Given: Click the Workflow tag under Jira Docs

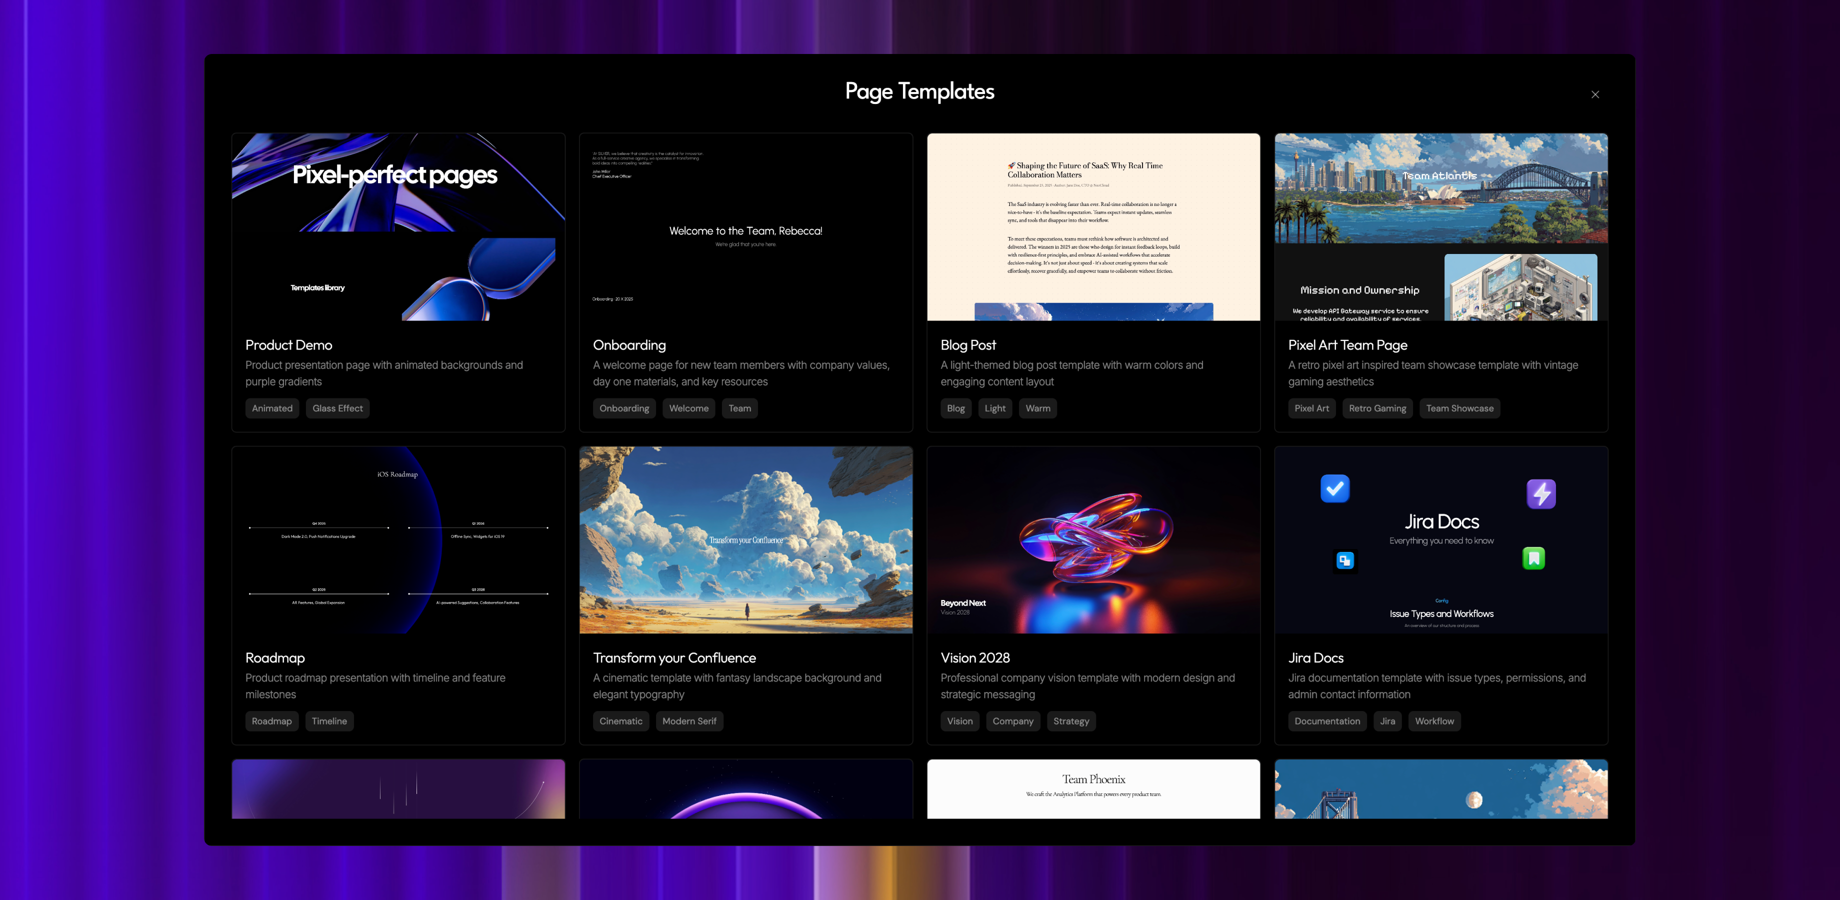Looking at the screenshot, I should coord(1434,721).
